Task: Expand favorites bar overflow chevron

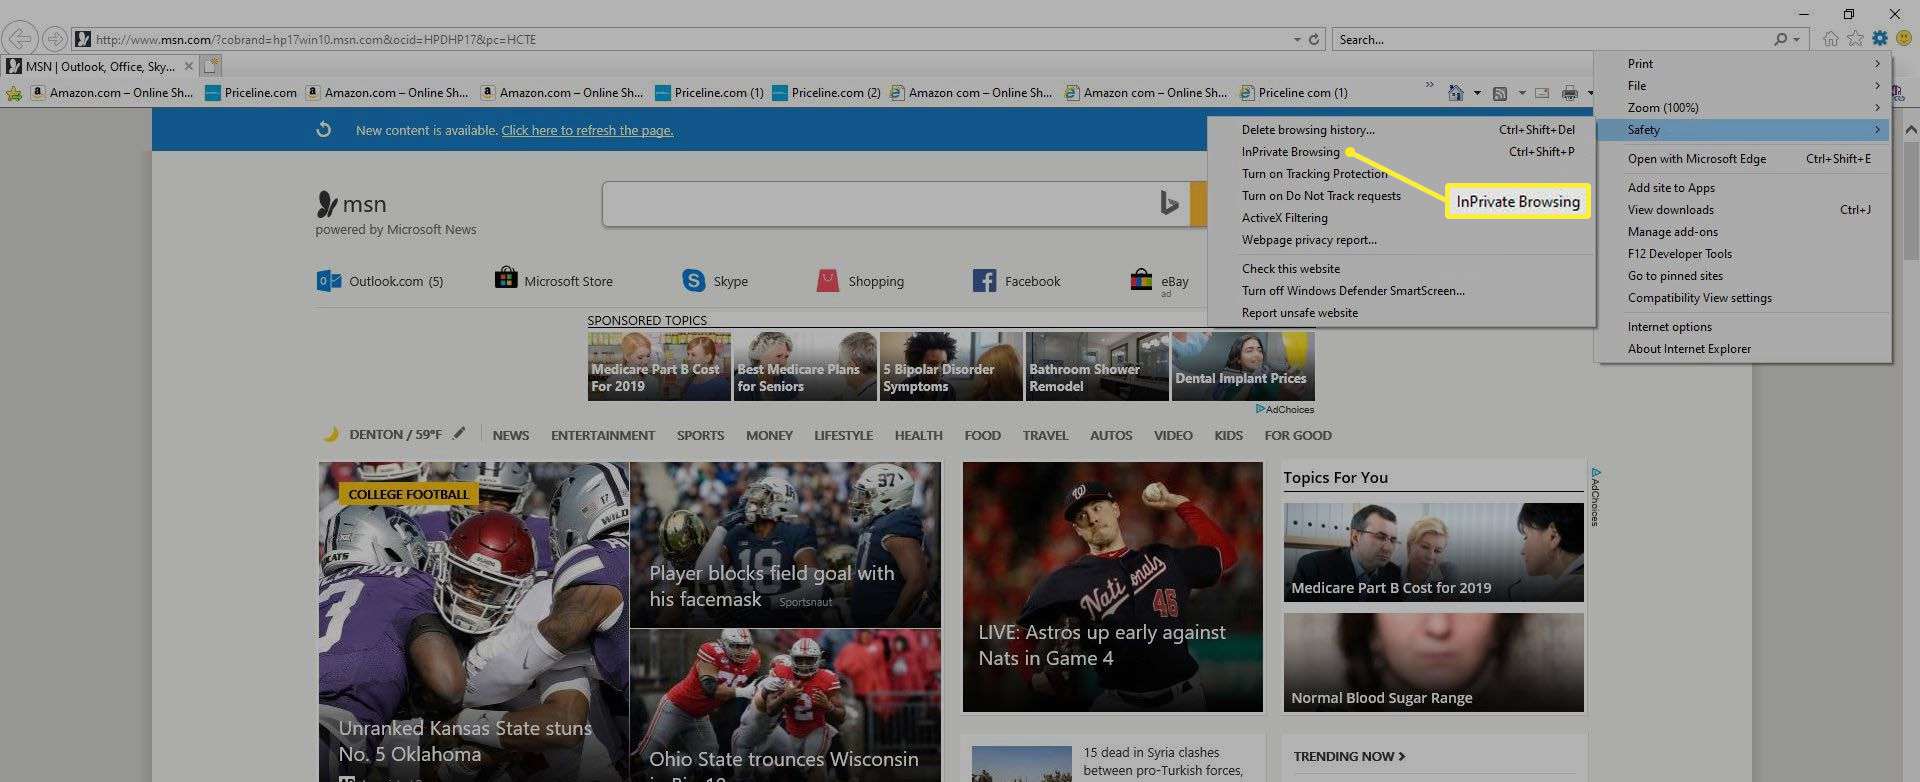Action: [x=1429, y=85]
